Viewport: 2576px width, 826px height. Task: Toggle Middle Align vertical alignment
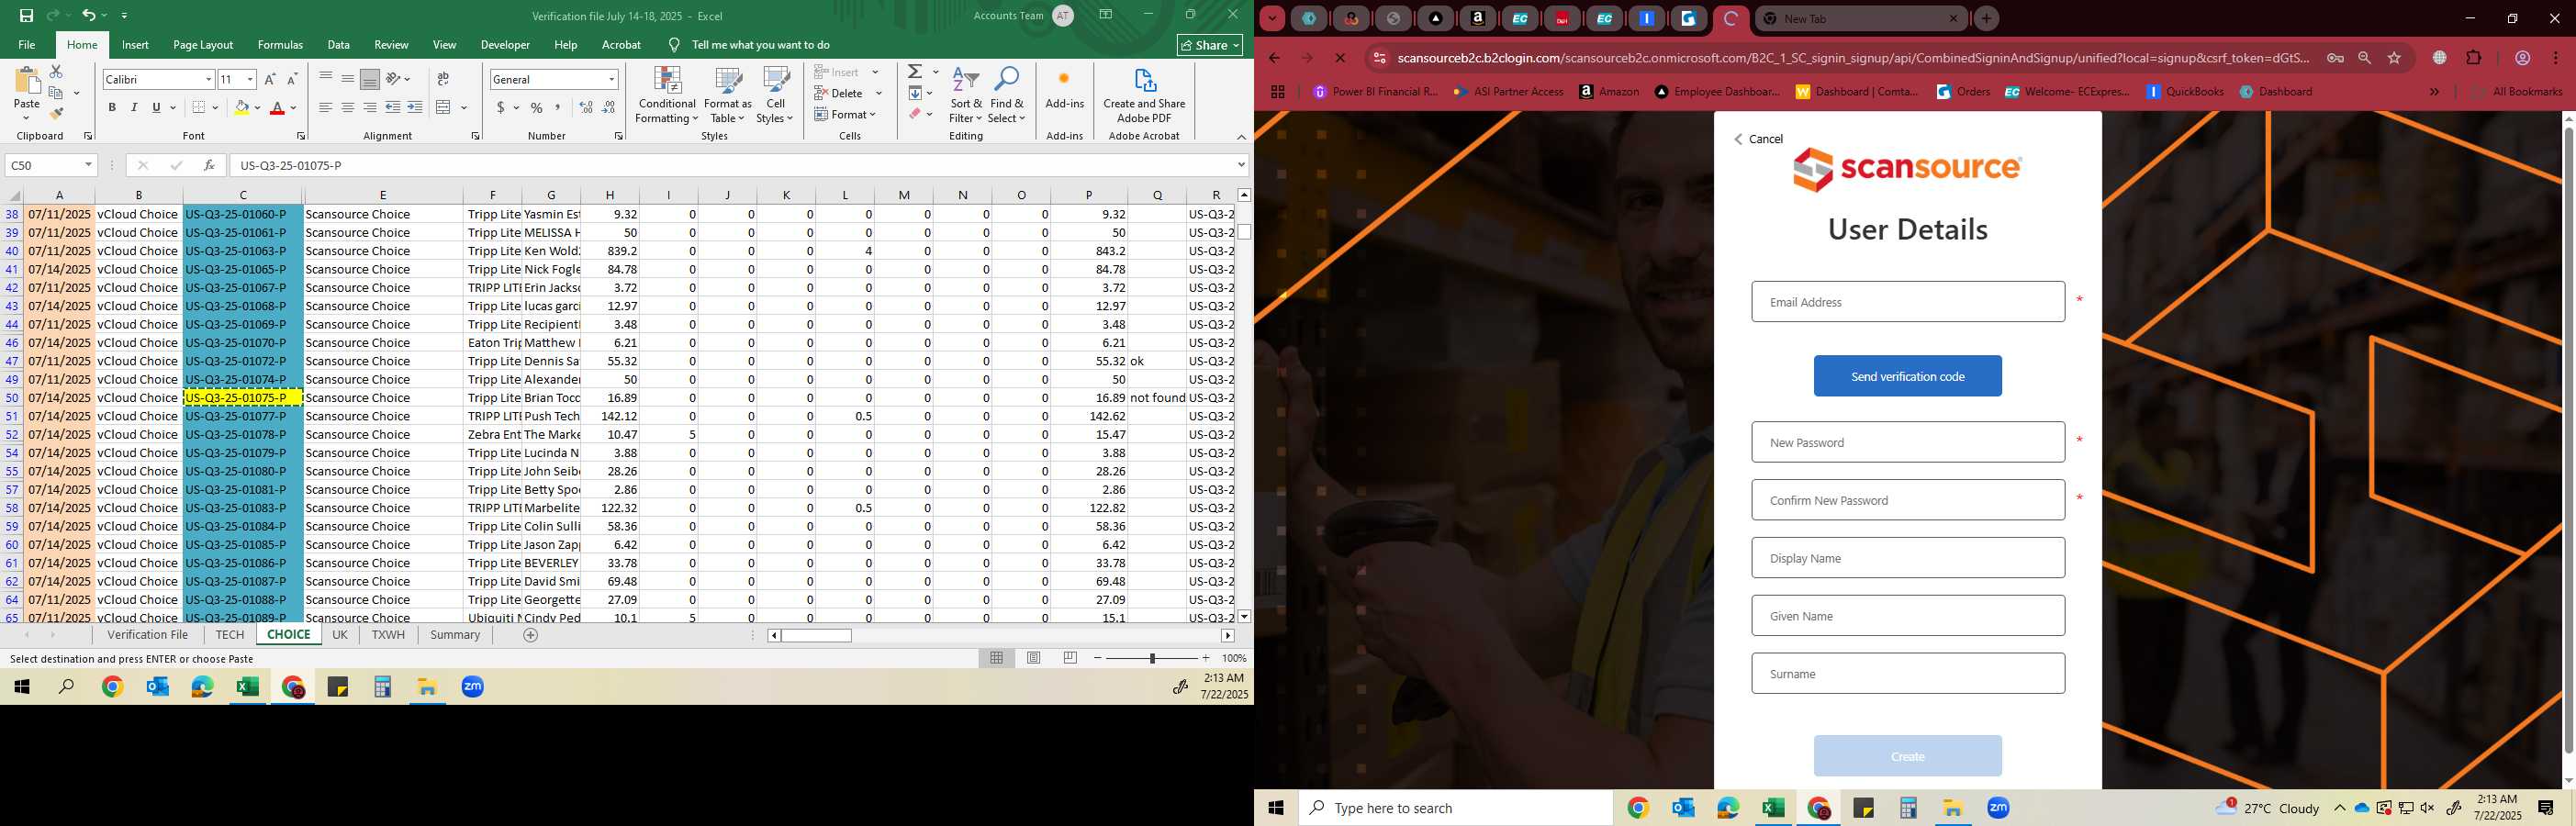[x=347, y=78]
